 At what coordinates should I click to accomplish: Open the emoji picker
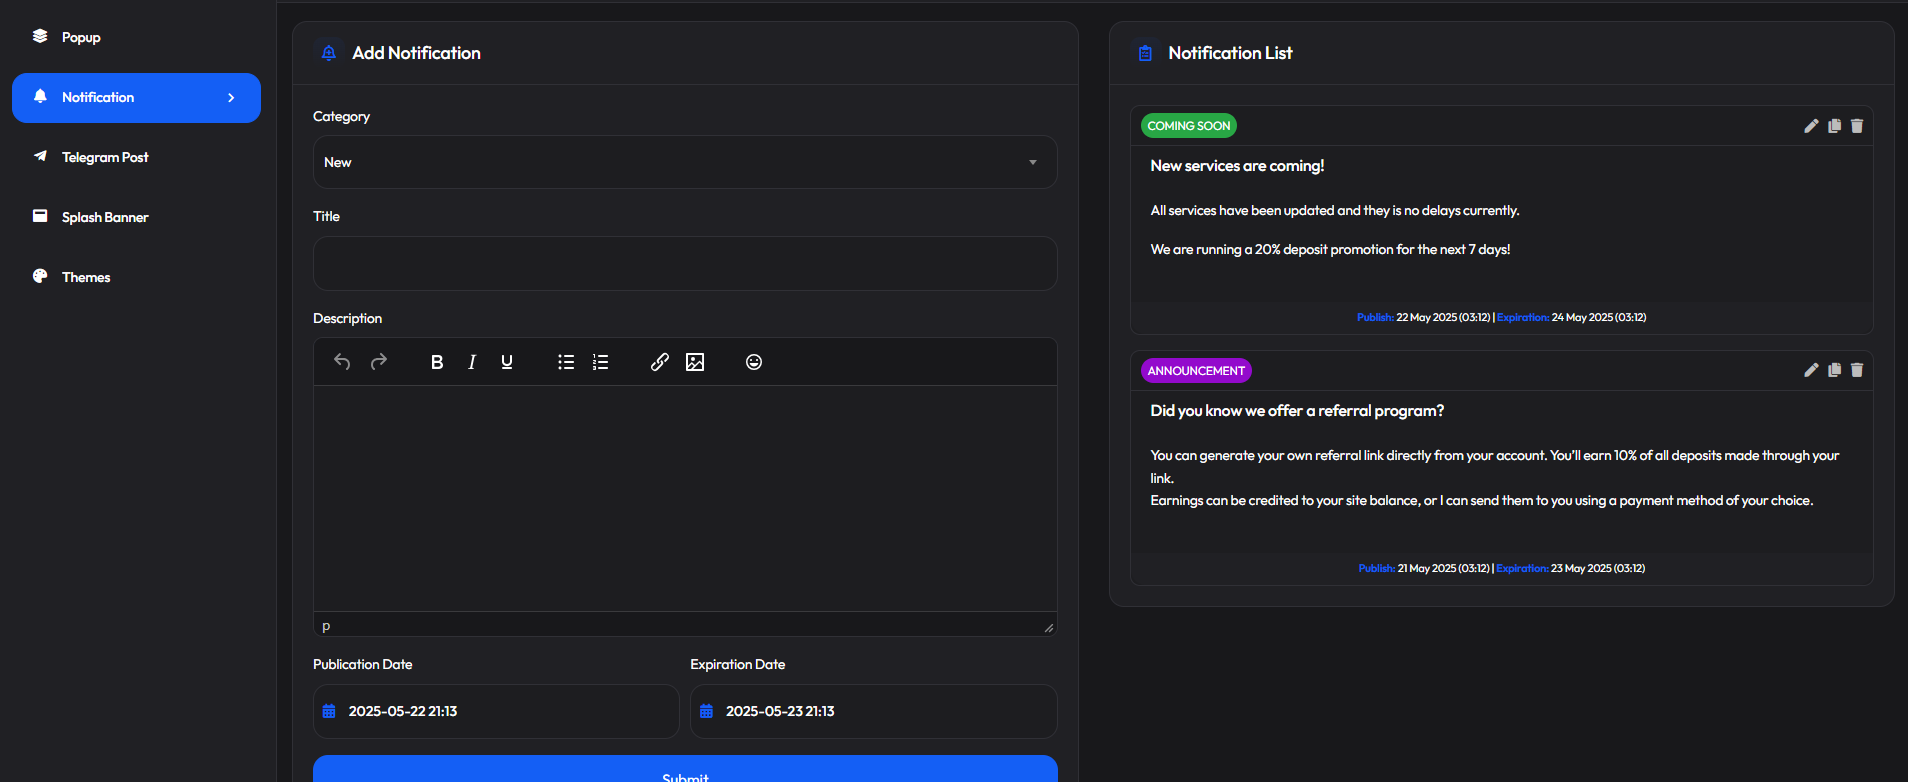[x=754, y=362]
